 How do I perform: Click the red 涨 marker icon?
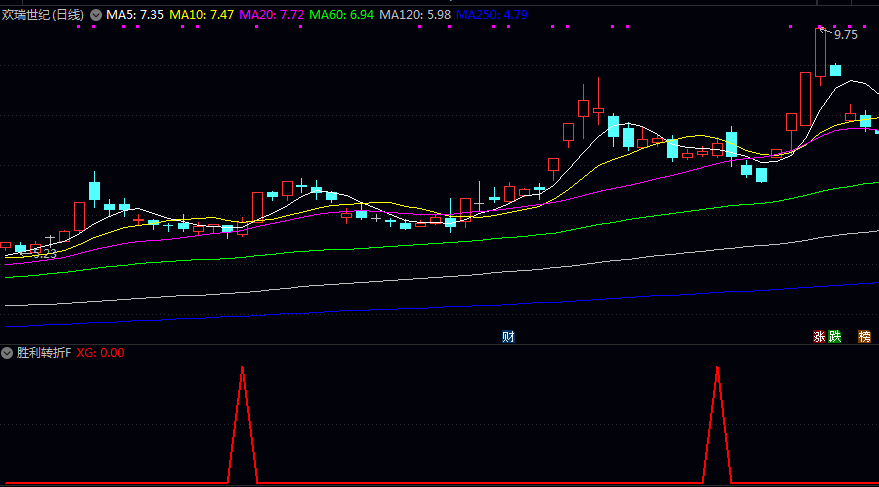coord(820,337)
